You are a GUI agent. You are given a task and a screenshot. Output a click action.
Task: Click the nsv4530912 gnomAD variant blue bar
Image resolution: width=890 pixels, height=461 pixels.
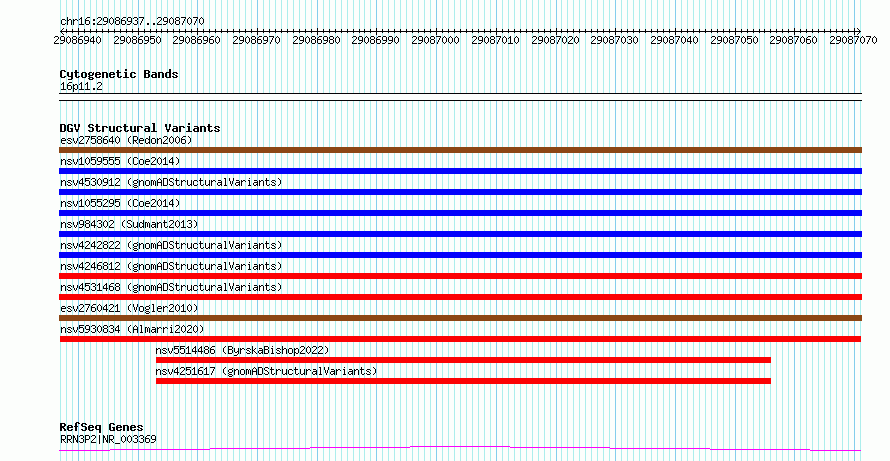tap(460, 192)
